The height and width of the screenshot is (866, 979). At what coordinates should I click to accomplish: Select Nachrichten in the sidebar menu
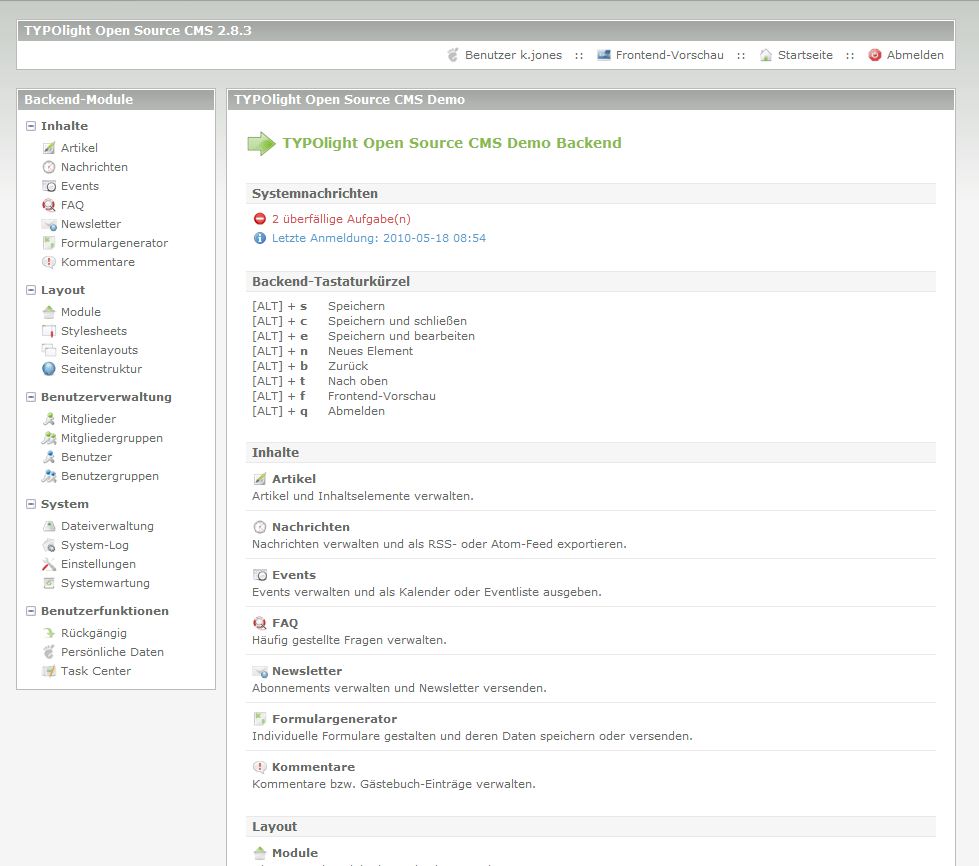pos(94,167)
